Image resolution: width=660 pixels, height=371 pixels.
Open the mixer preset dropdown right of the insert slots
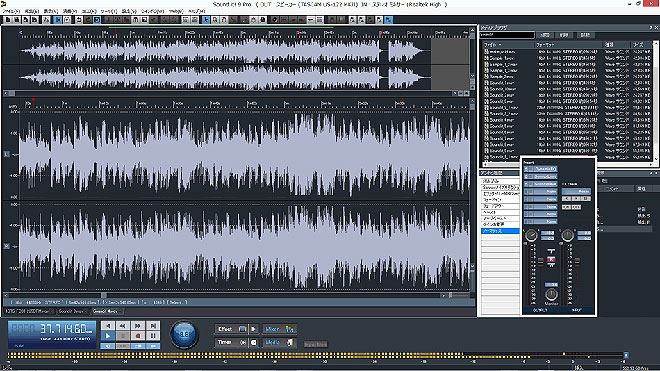tap(576, 191)
